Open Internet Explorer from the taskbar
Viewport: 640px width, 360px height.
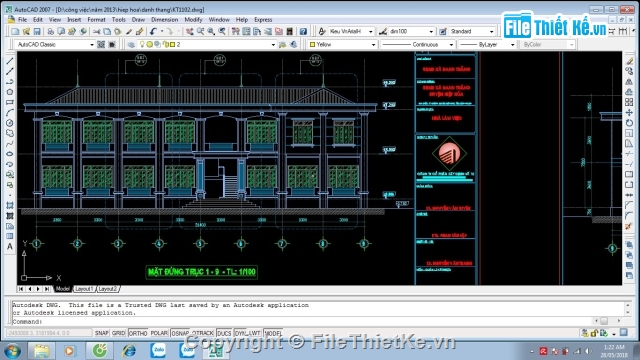click(129, 351)
